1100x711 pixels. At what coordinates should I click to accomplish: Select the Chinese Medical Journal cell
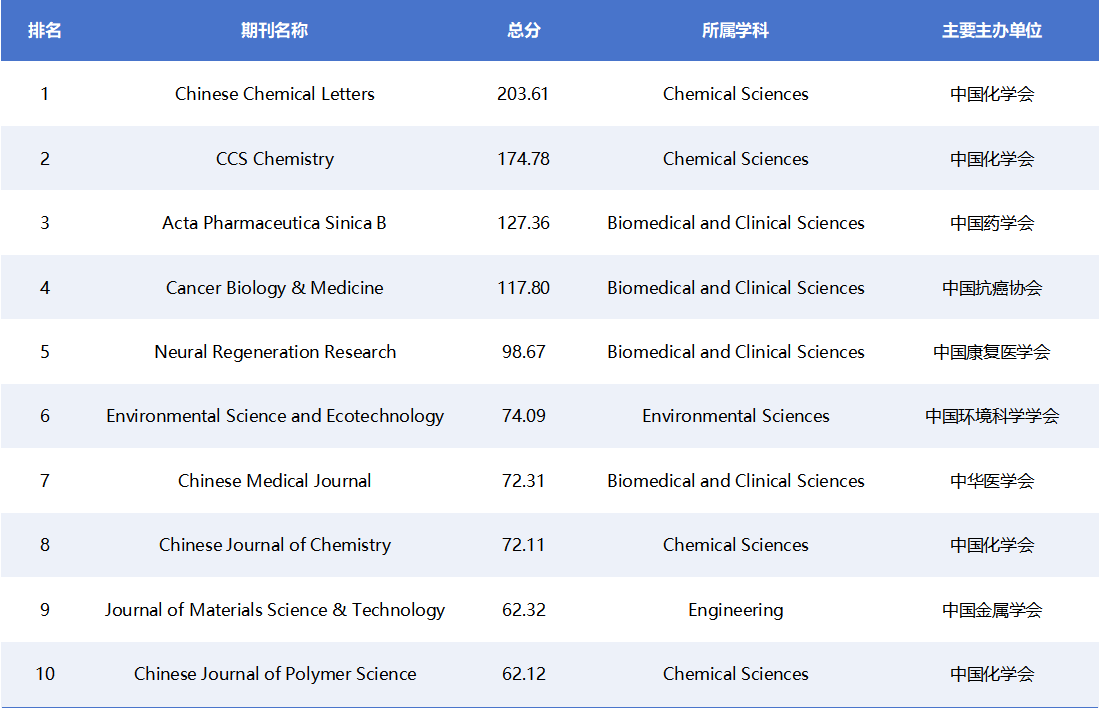pos(274,481)
